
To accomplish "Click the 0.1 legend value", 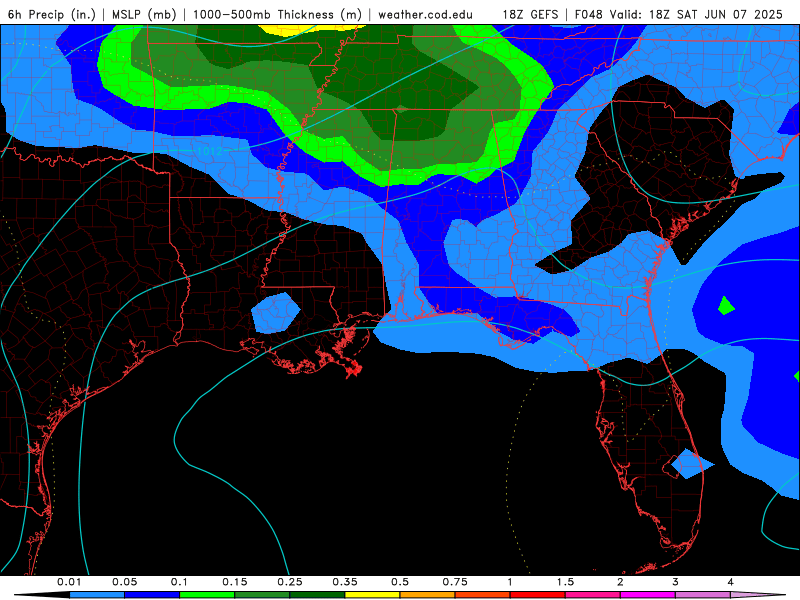I will [179, 582].
